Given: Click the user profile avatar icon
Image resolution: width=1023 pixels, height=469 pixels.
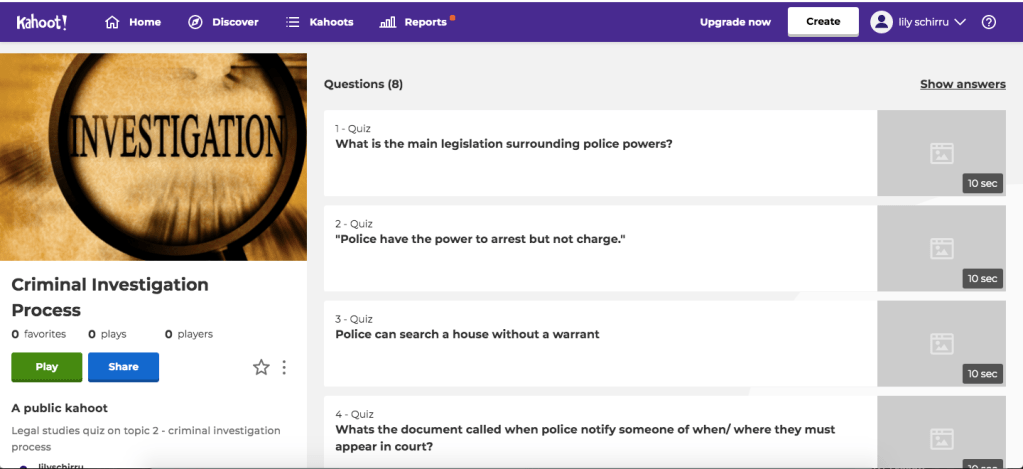Looking at the screenshot, I should coord(881,22).
